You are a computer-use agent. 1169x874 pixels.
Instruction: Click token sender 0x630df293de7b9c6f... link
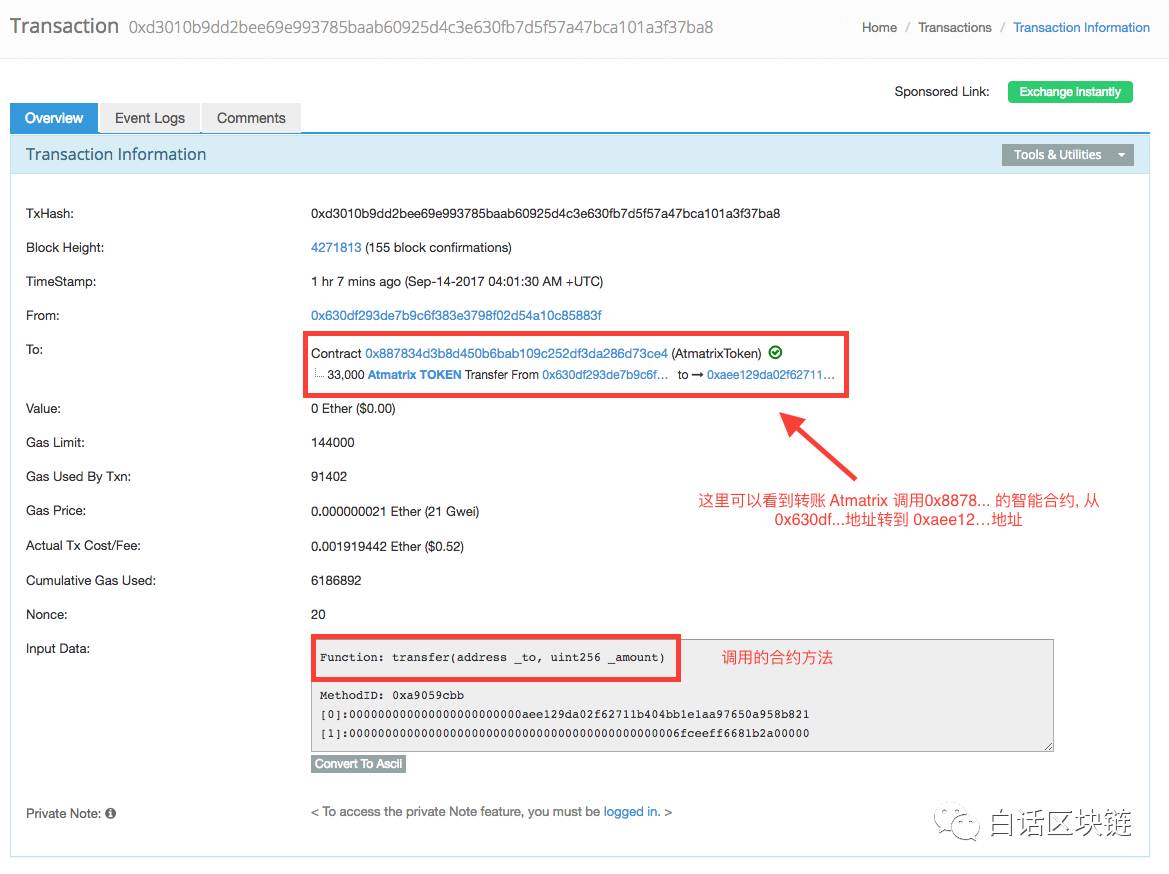click(605, 374)
